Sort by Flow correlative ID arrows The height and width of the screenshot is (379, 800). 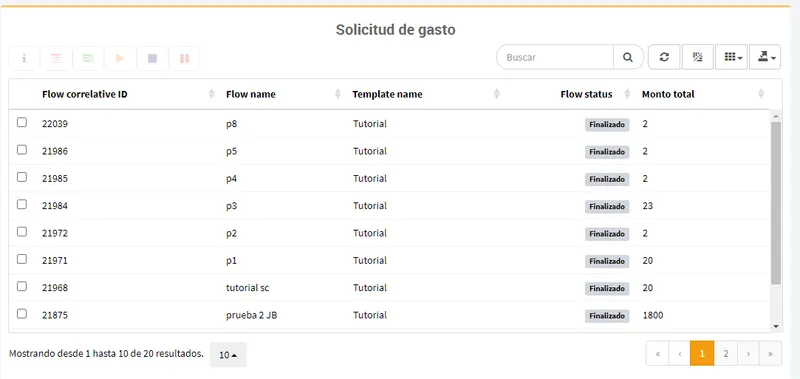pos(212,94)
